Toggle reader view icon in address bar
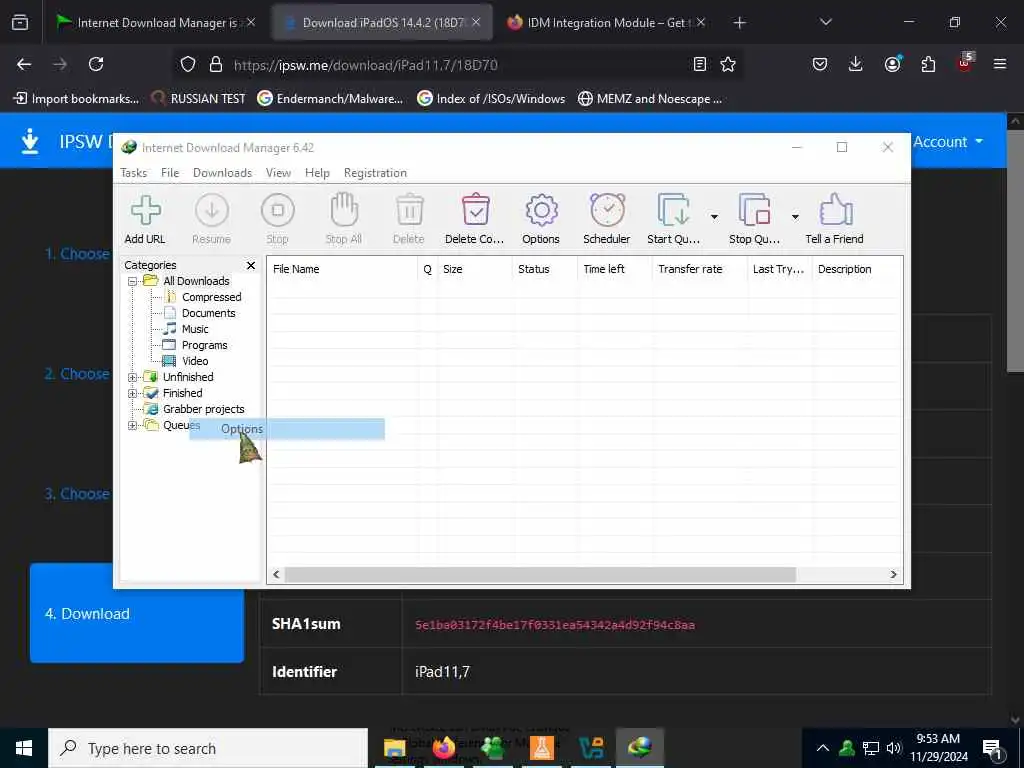 pos(699,64)
